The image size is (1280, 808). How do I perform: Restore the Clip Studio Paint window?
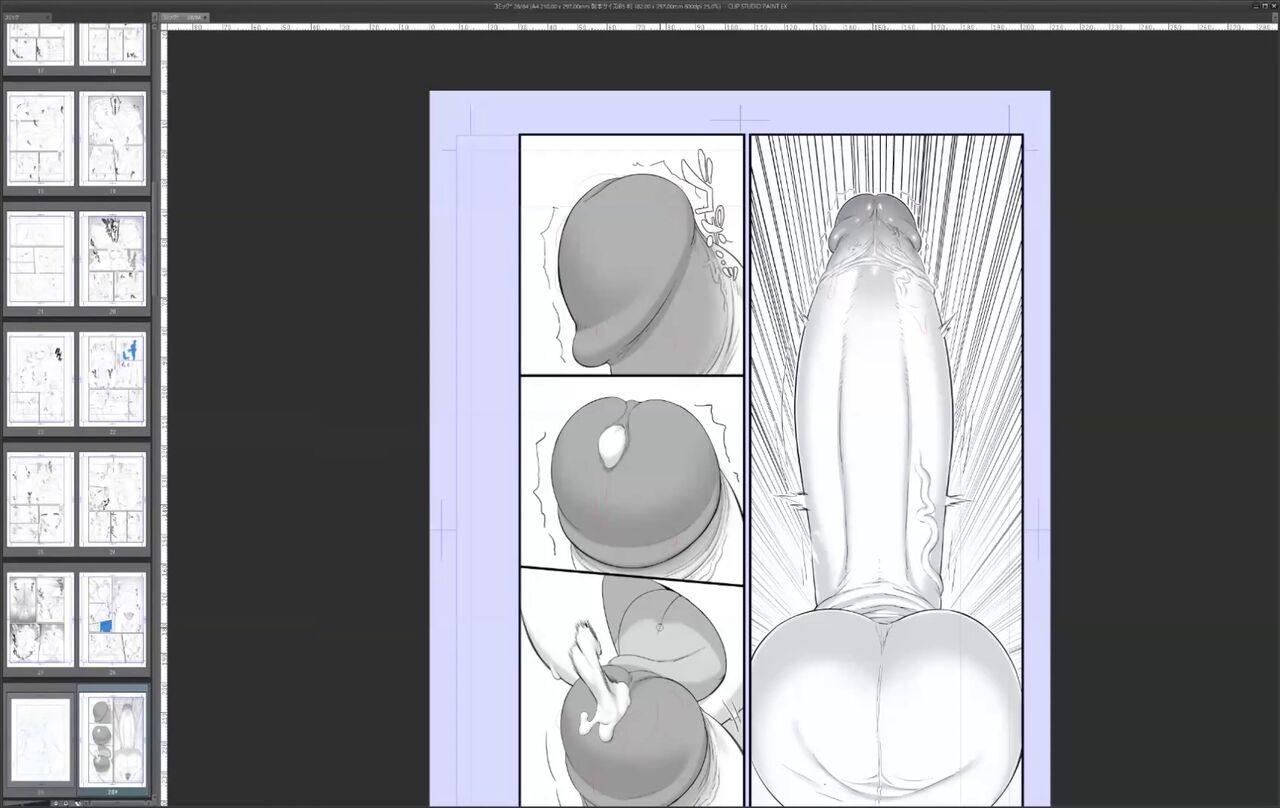tap(1264, 6)
